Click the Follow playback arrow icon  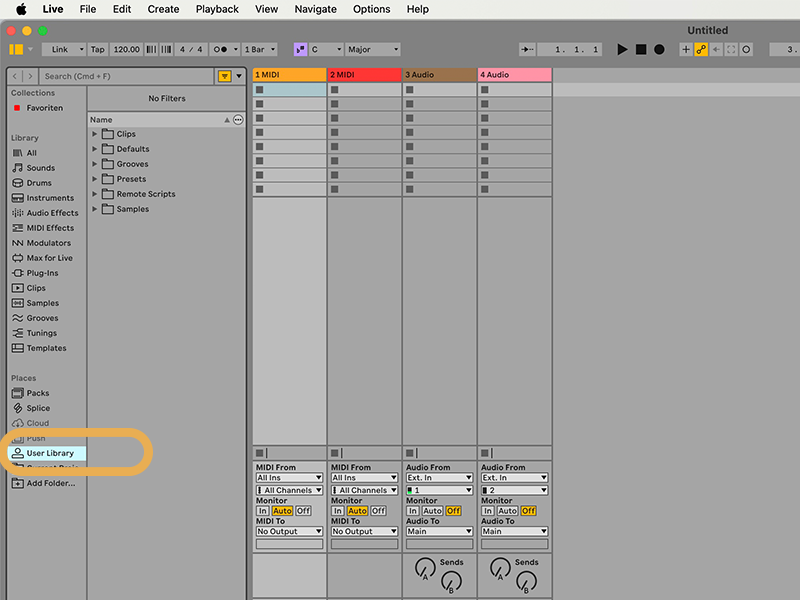coord(527,49)
